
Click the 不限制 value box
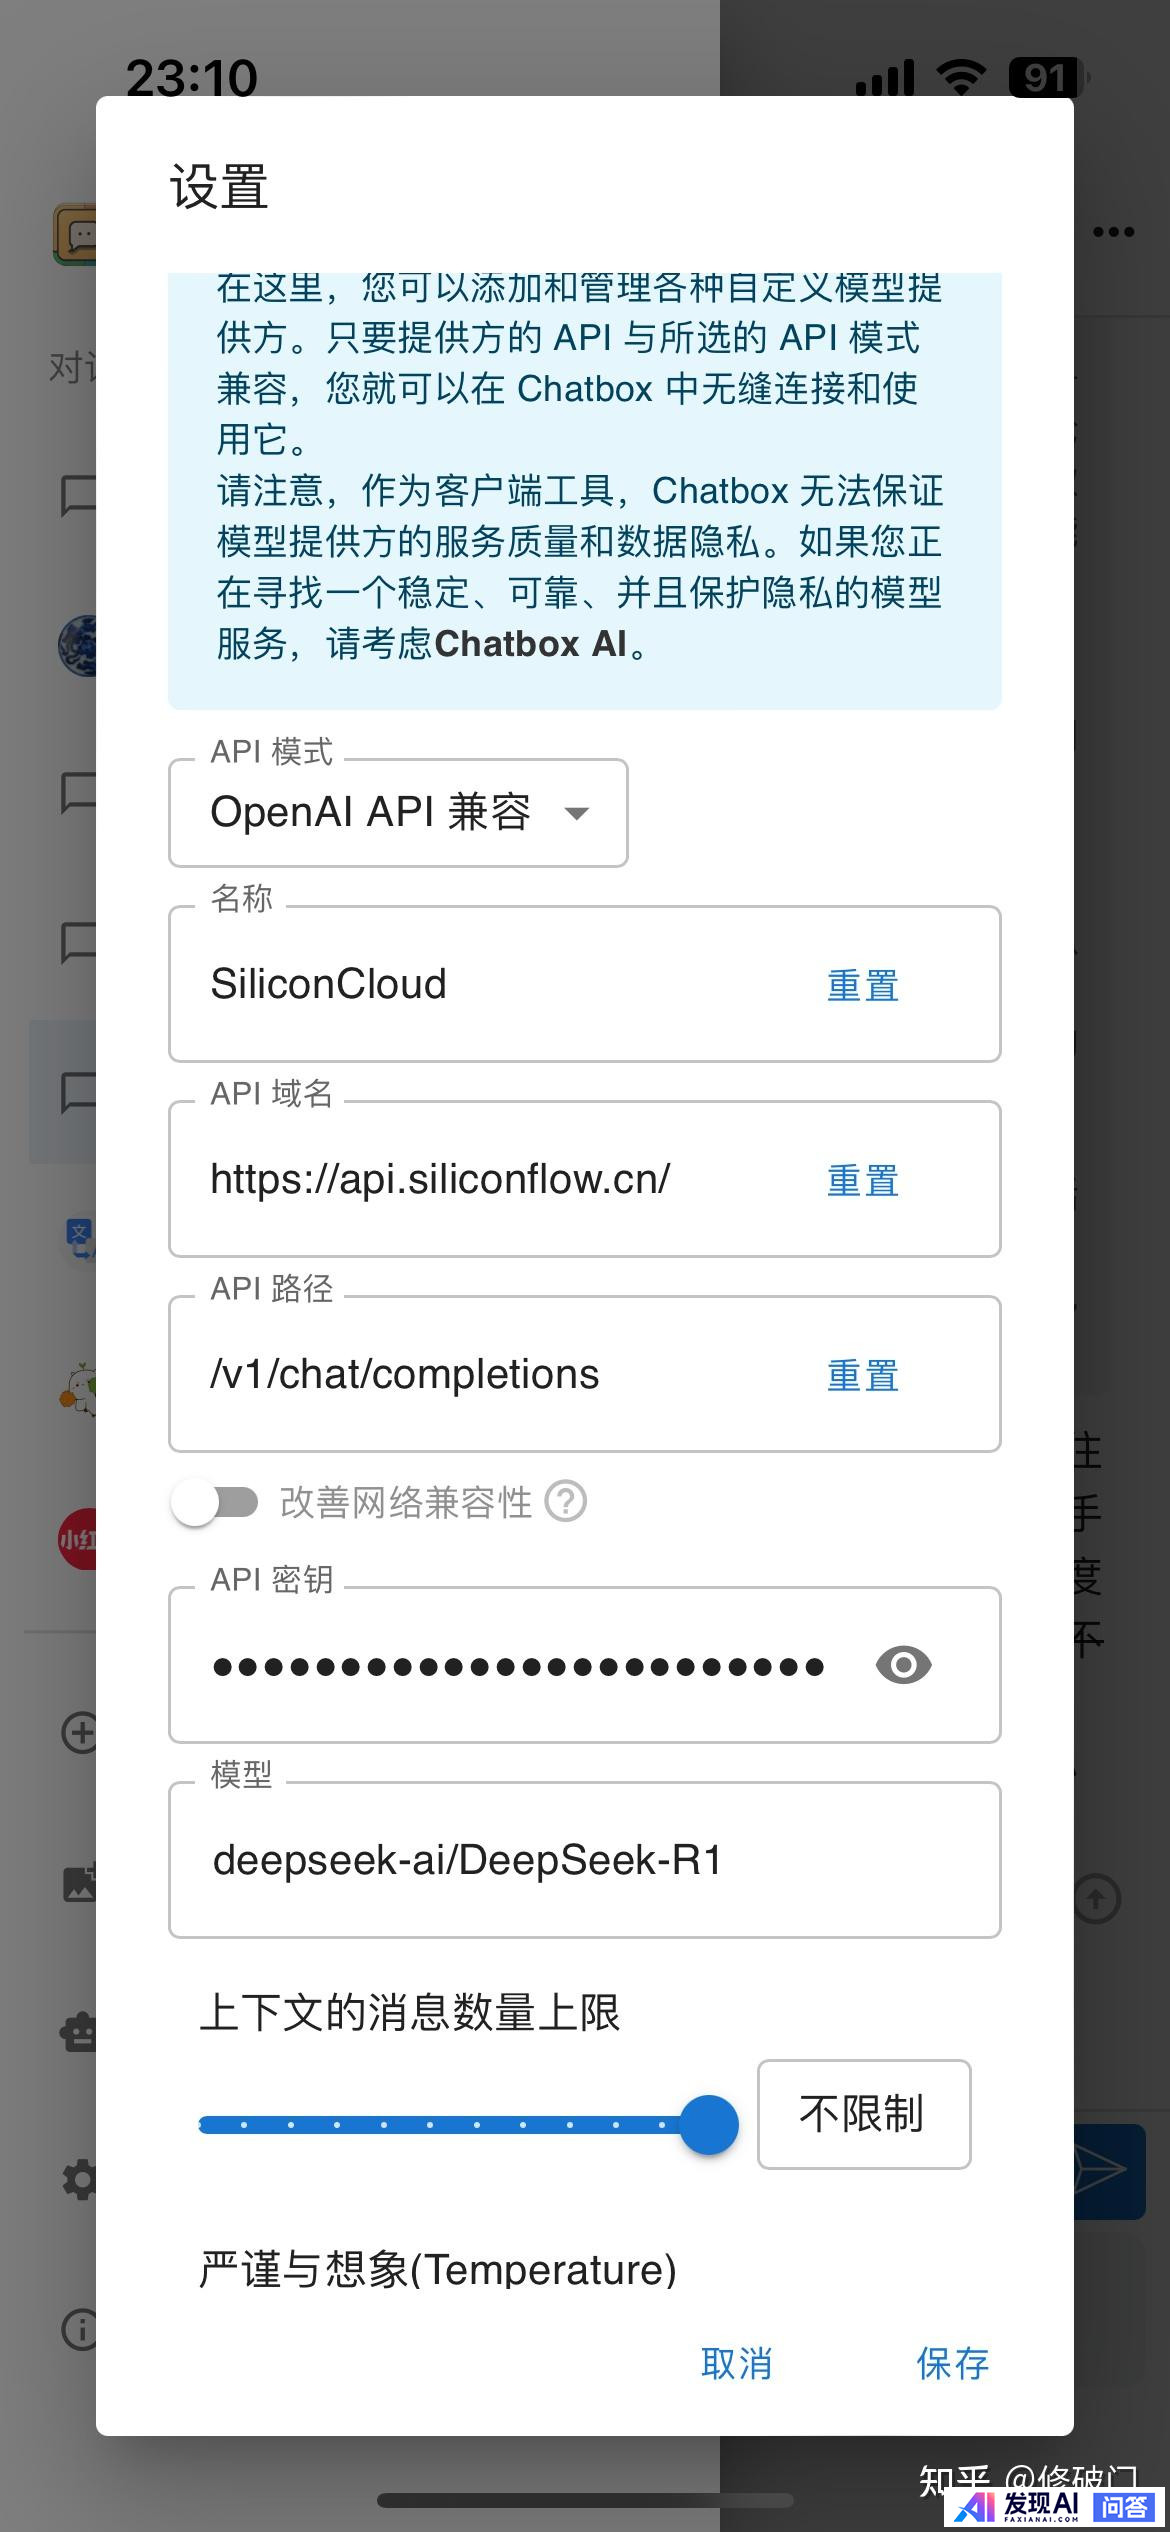coord(863,2114)
